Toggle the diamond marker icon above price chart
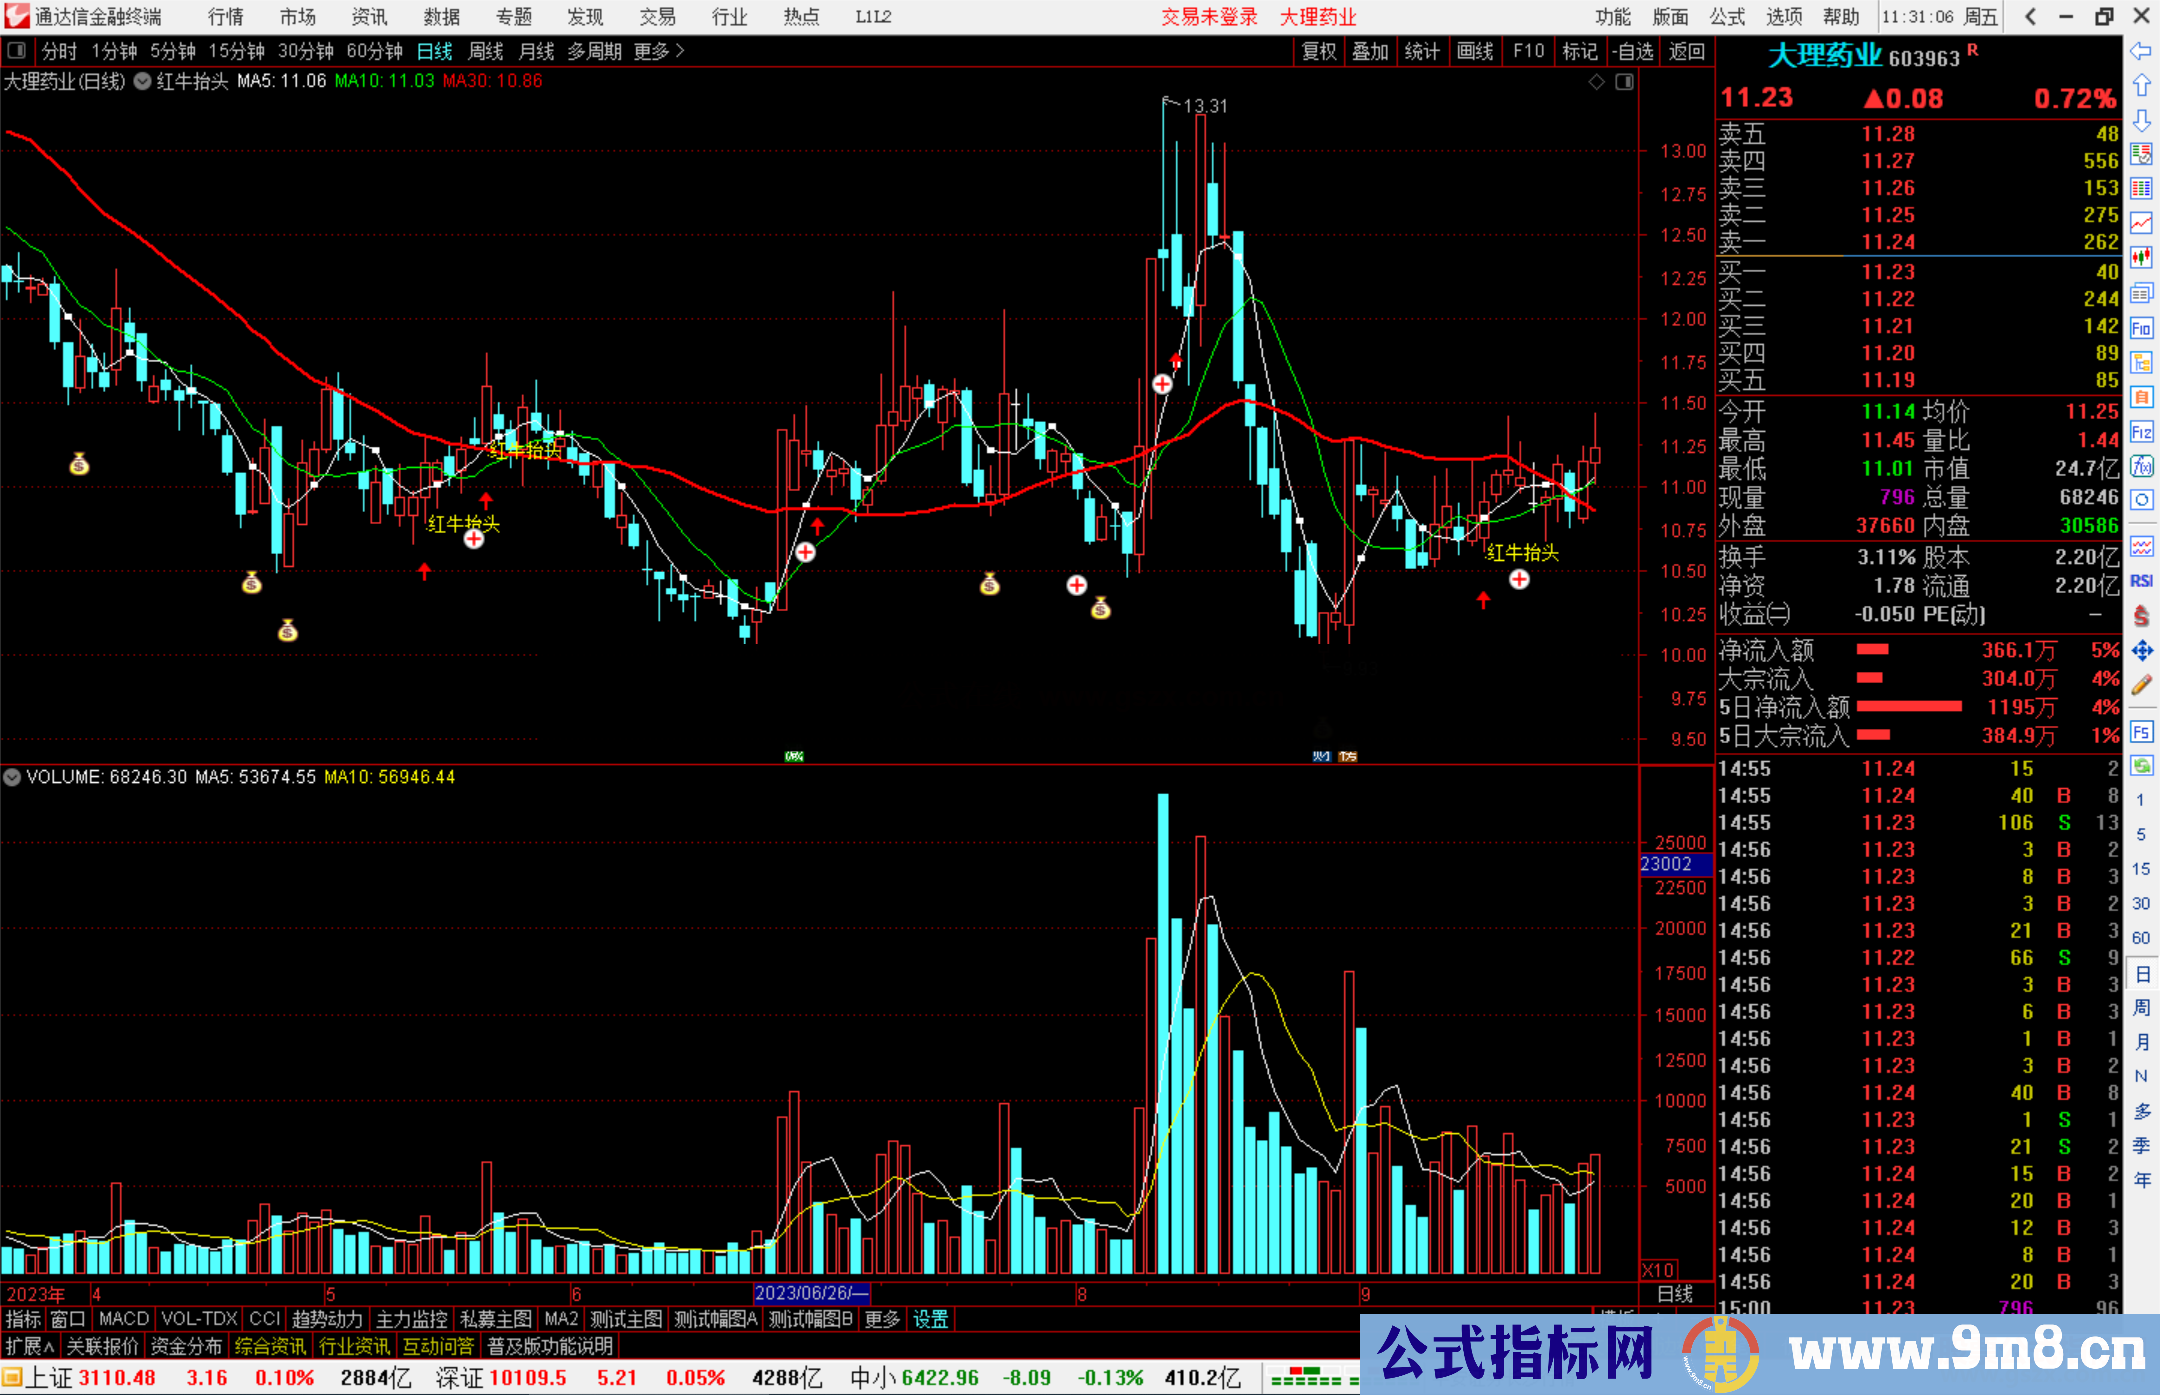This screenshot has height=1395, width=2160. 1597,82
